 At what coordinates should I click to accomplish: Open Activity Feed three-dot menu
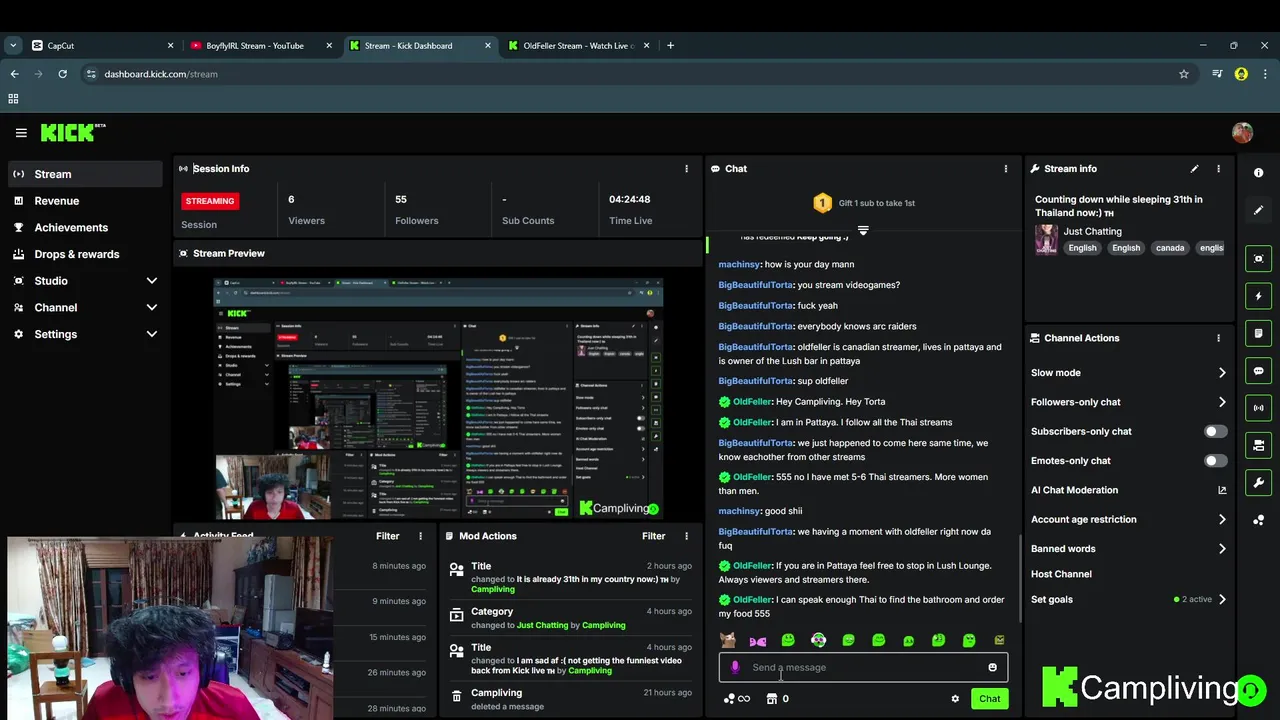(420, 536)
